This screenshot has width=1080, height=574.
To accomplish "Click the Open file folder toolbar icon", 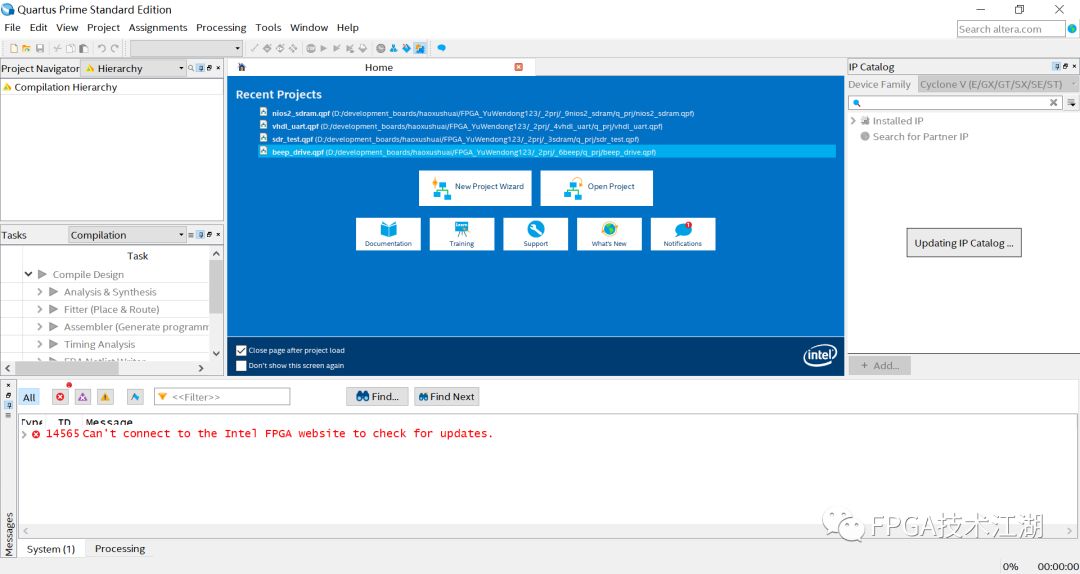I will (x=26, y=48).
